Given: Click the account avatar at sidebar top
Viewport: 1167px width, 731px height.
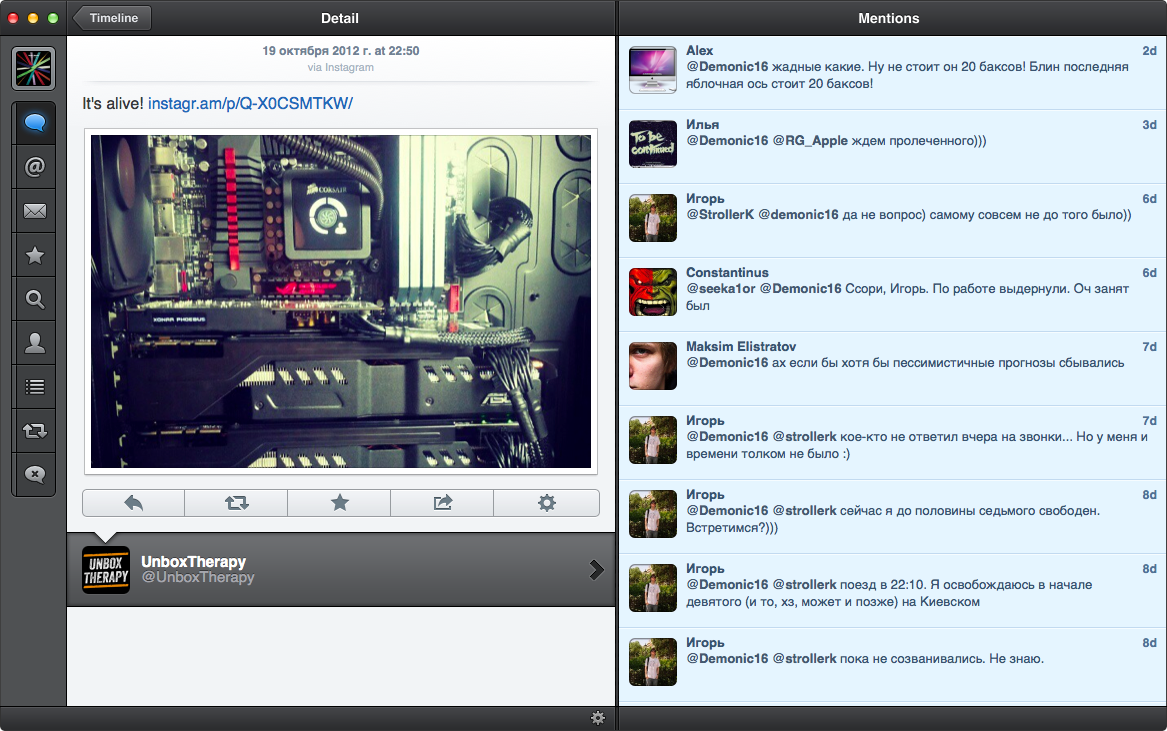Looking at the screenshot, I should click(x=34, y=68).
